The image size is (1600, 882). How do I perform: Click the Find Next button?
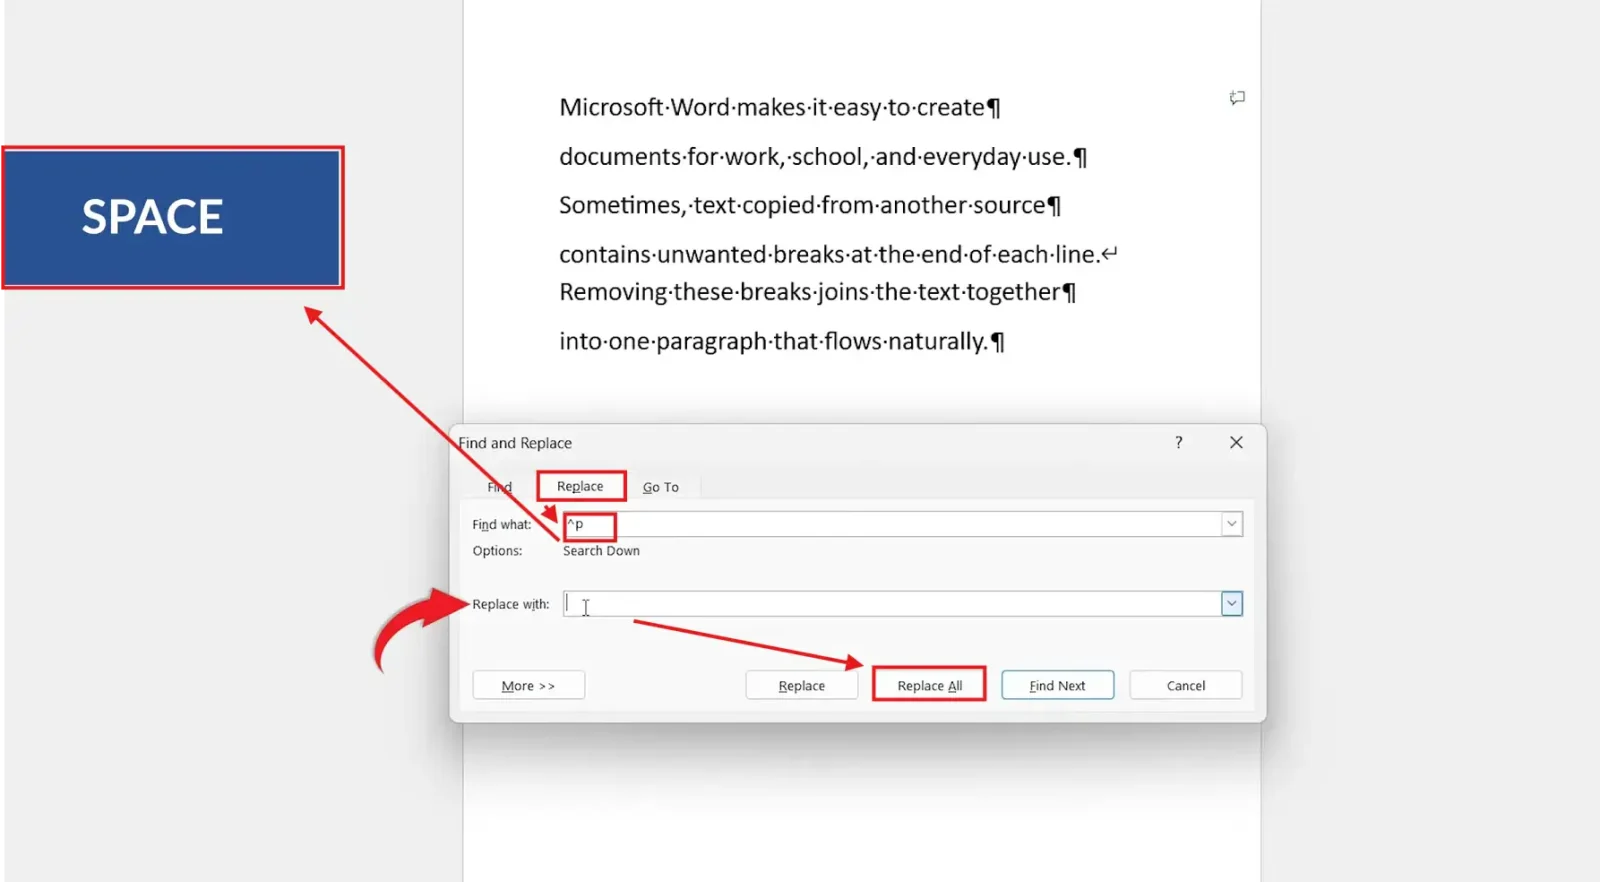(x=1057, y=686)
